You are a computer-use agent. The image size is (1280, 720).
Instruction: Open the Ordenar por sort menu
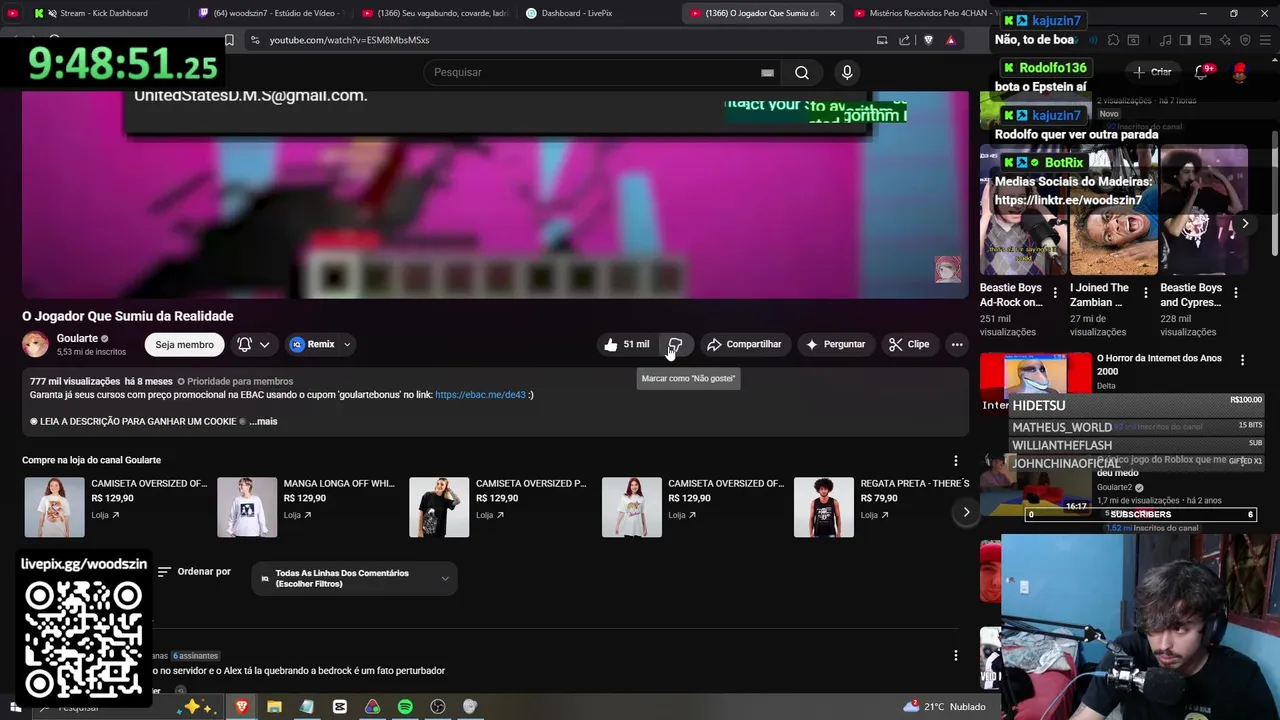194,572
